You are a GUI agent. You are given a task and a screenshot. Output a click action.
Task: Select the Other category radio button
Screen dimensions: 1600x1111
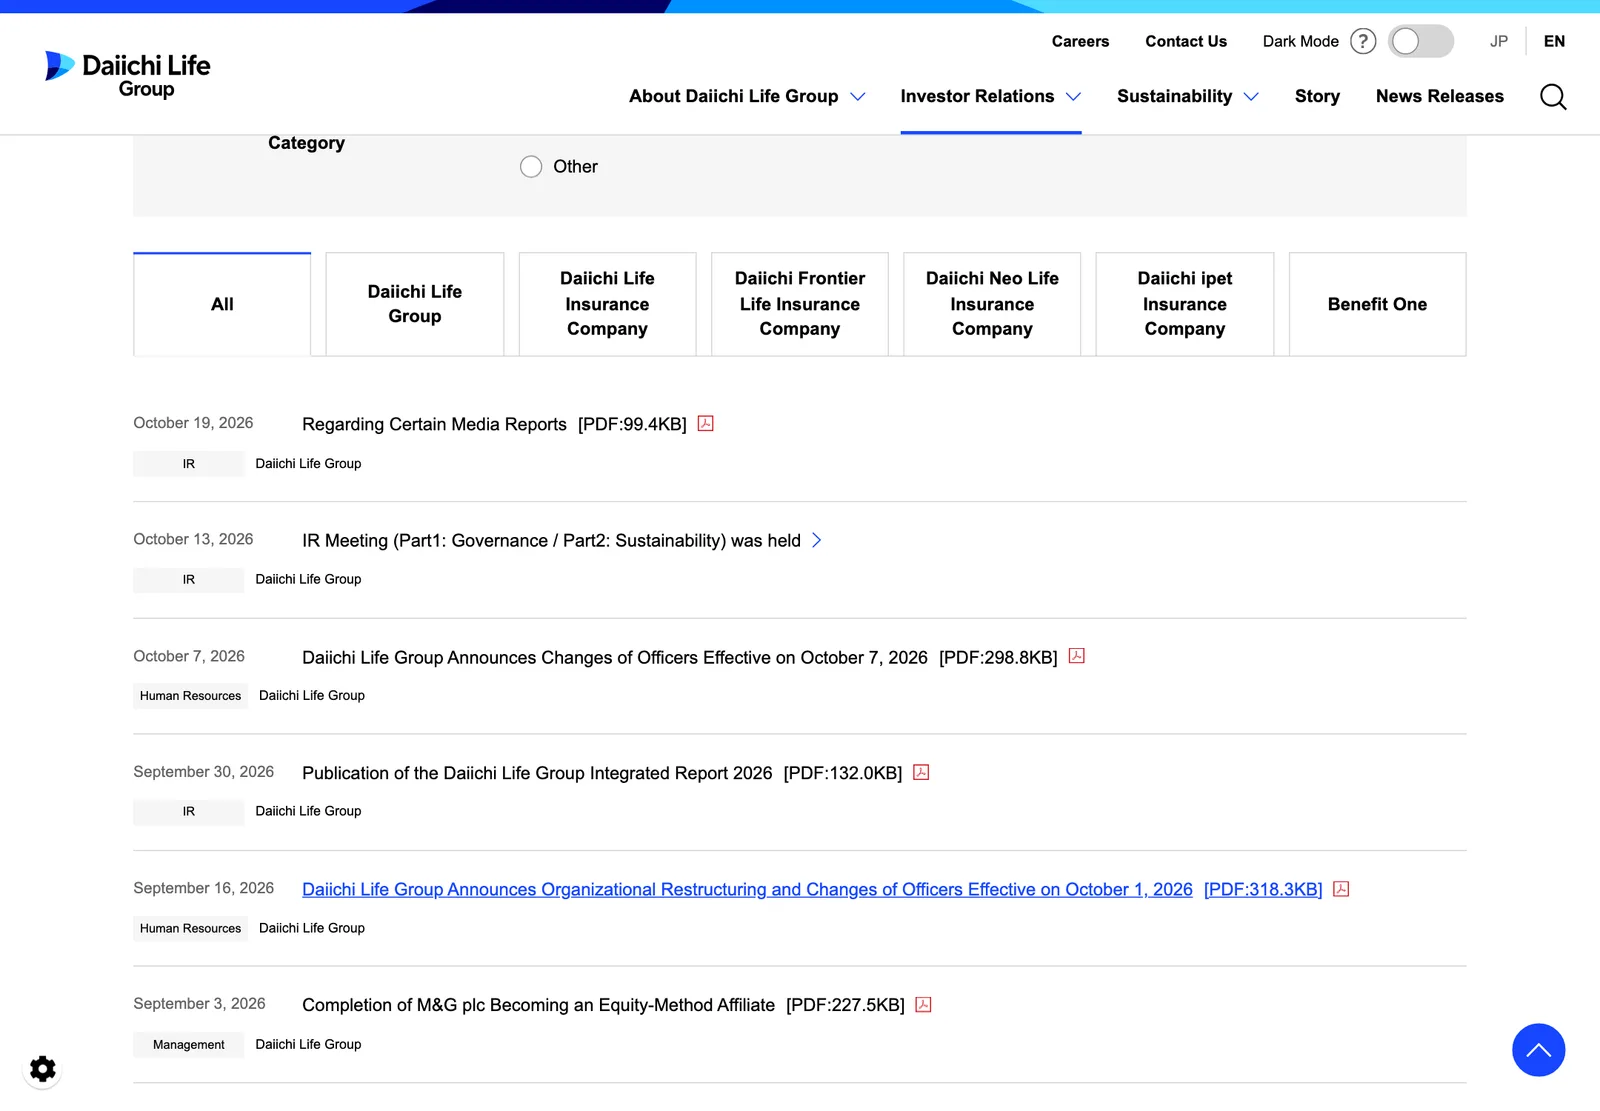click(531, 167)
